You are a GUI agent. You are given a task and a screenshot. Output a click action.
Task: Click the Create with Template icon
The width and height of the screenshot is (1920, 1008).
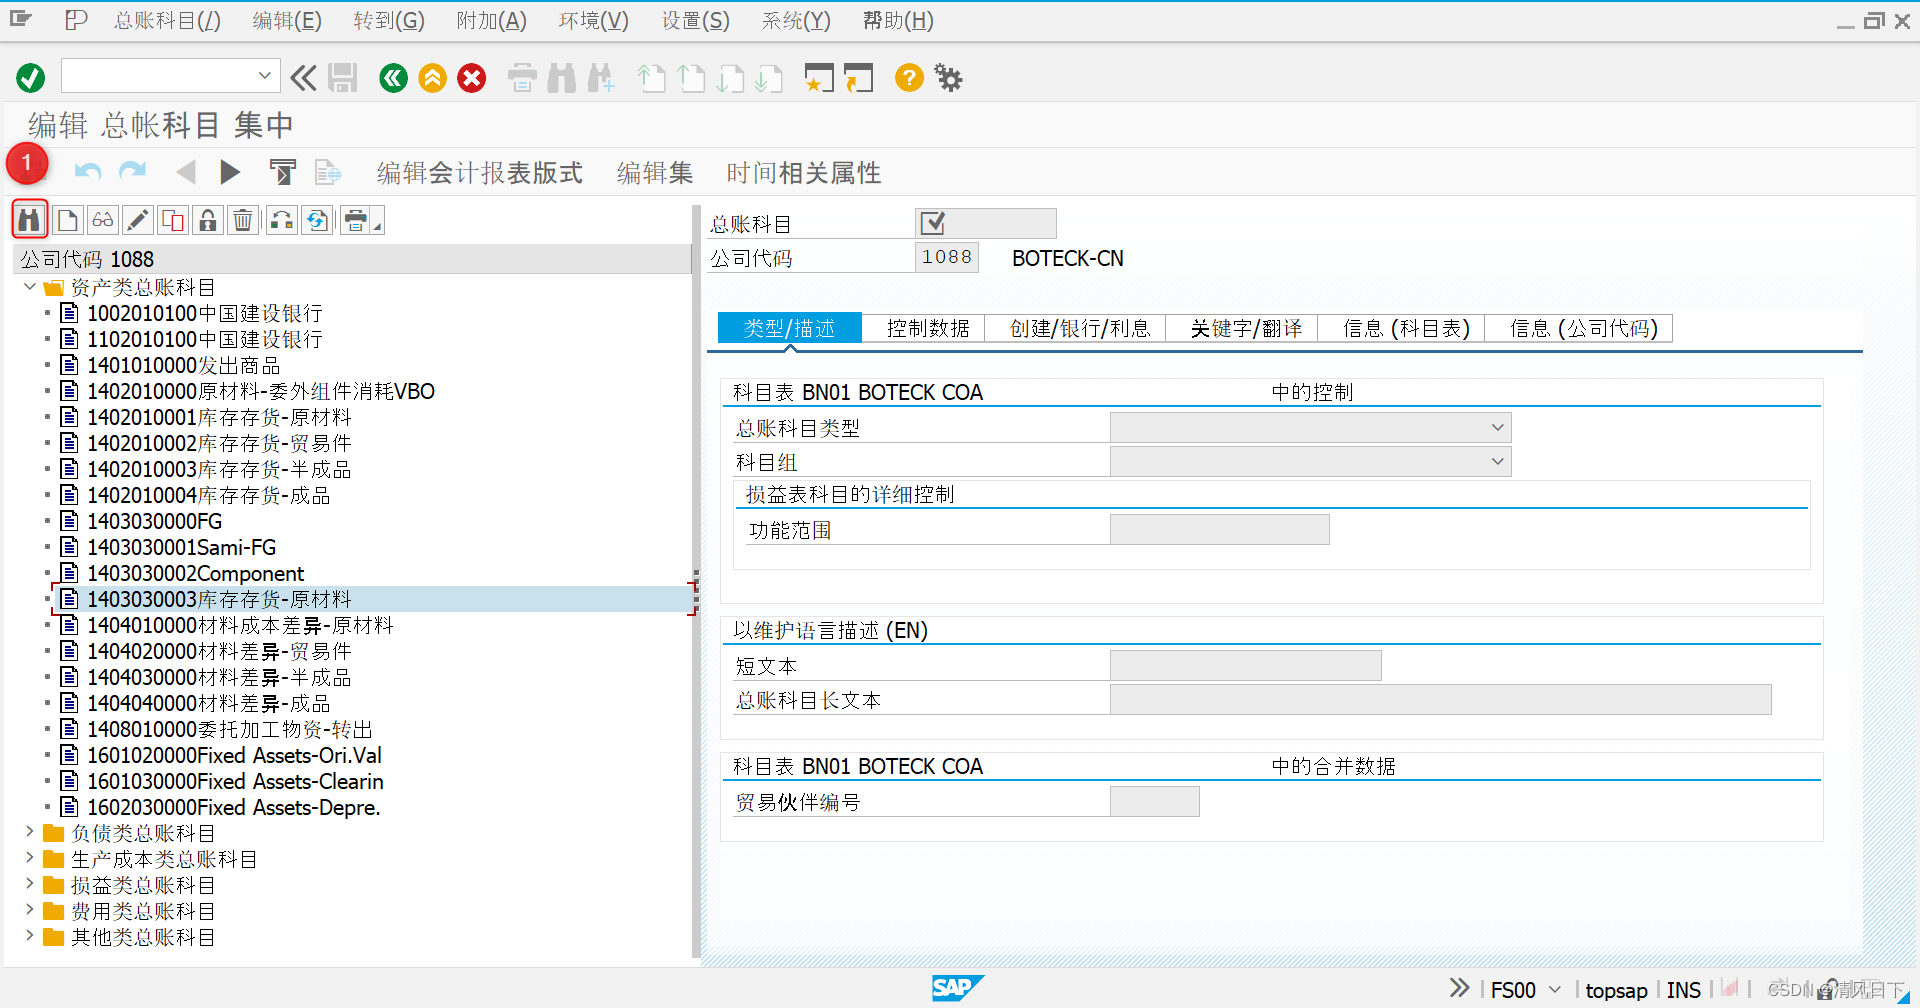(x=328, y=172)
